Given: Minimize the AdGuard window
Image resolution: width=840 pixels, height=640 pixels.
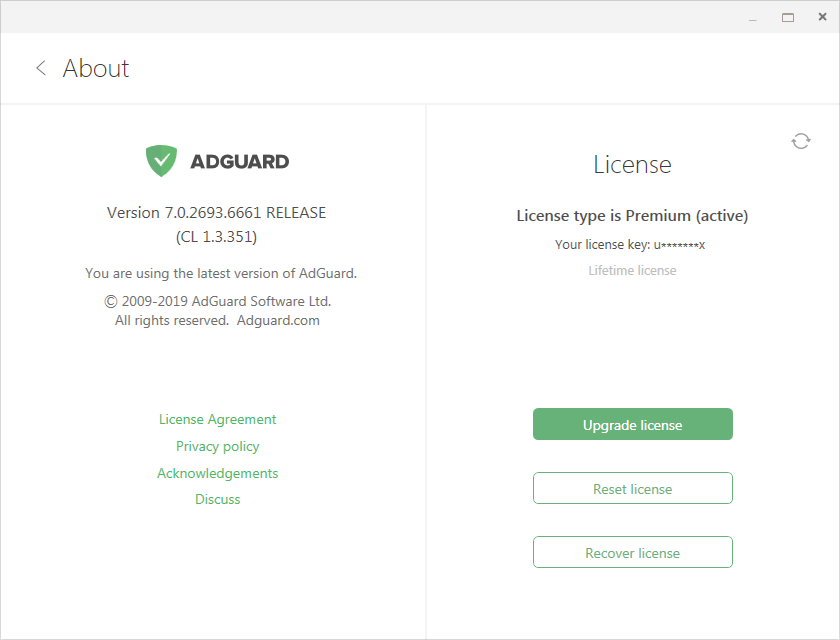Looking at the screenshot, I should [x=753, y=18].
